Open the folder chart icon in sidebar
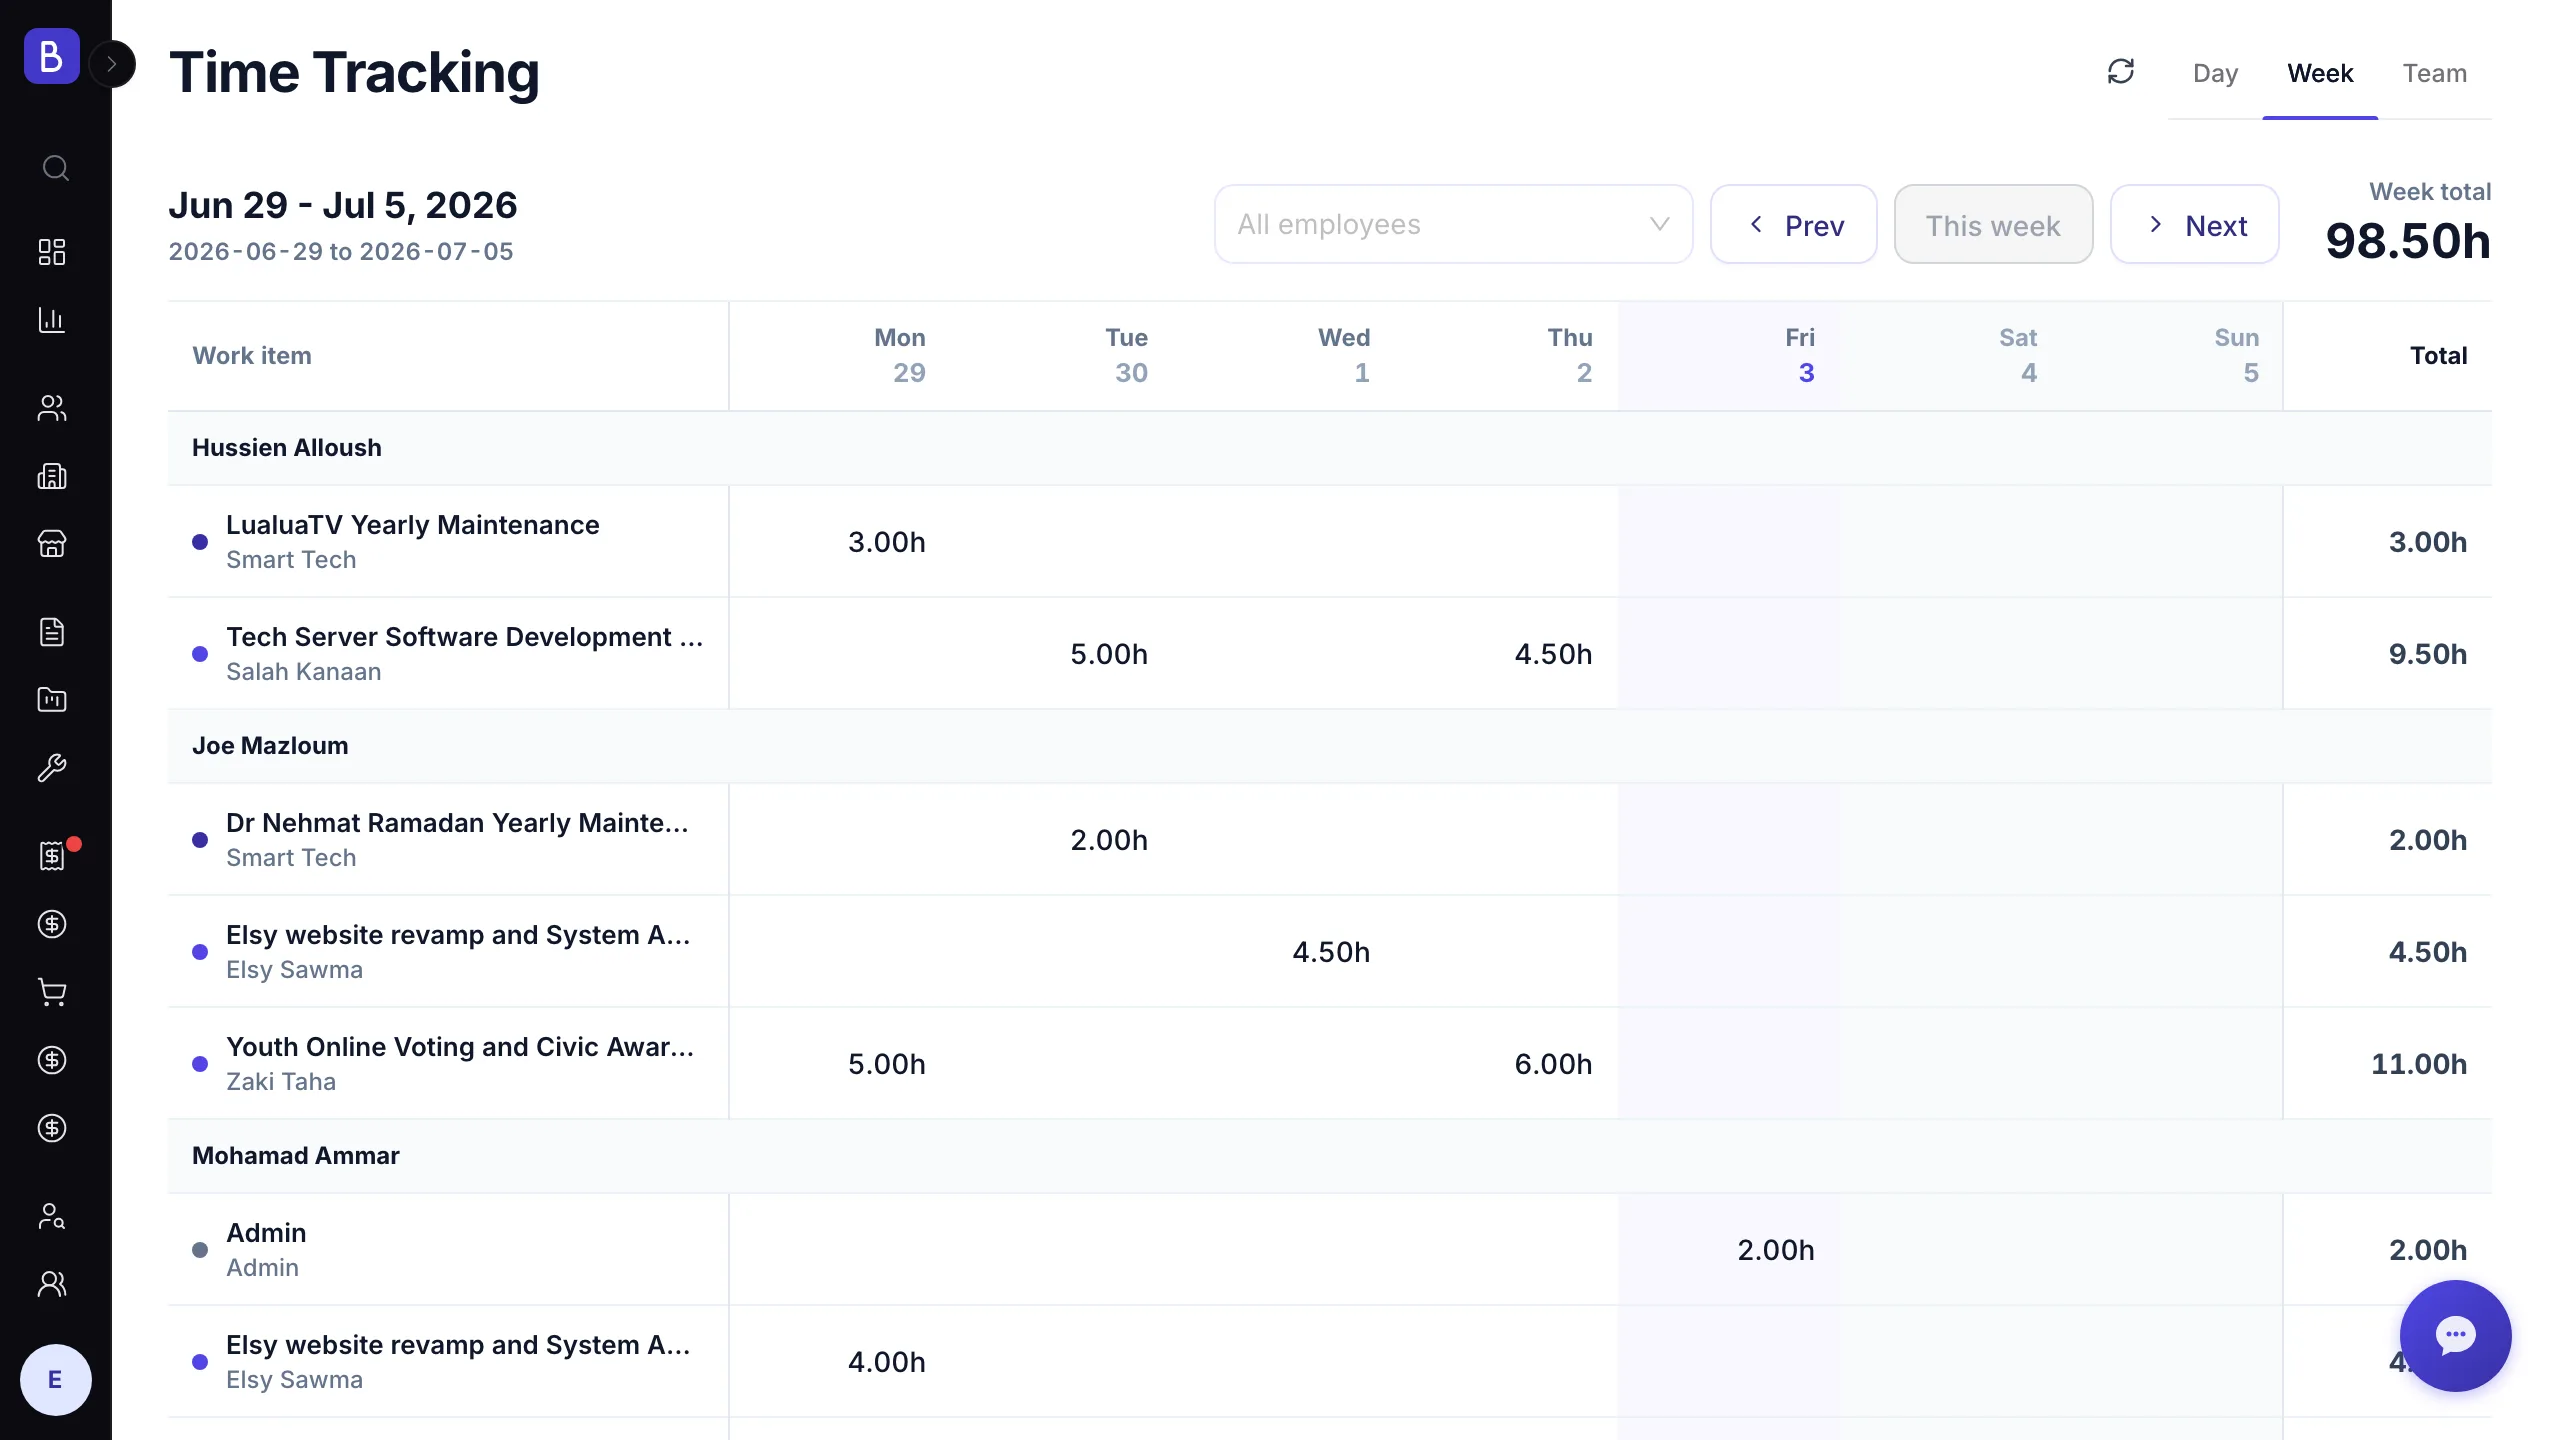The width and height of the screenshot is (2560, 1440). click(52, 700)
